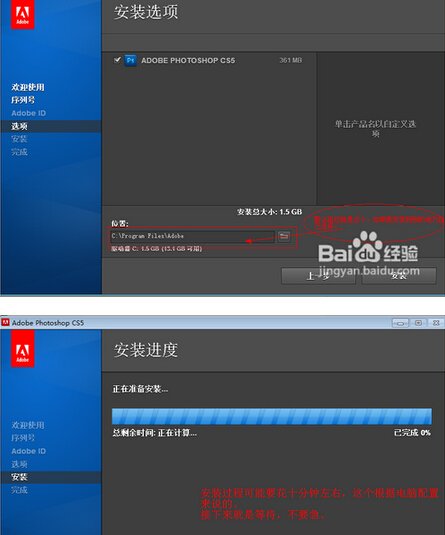445x535 pixels.
Task: Select 选项 step in 安装进度 window sidebar
Action: pos(19,464)
